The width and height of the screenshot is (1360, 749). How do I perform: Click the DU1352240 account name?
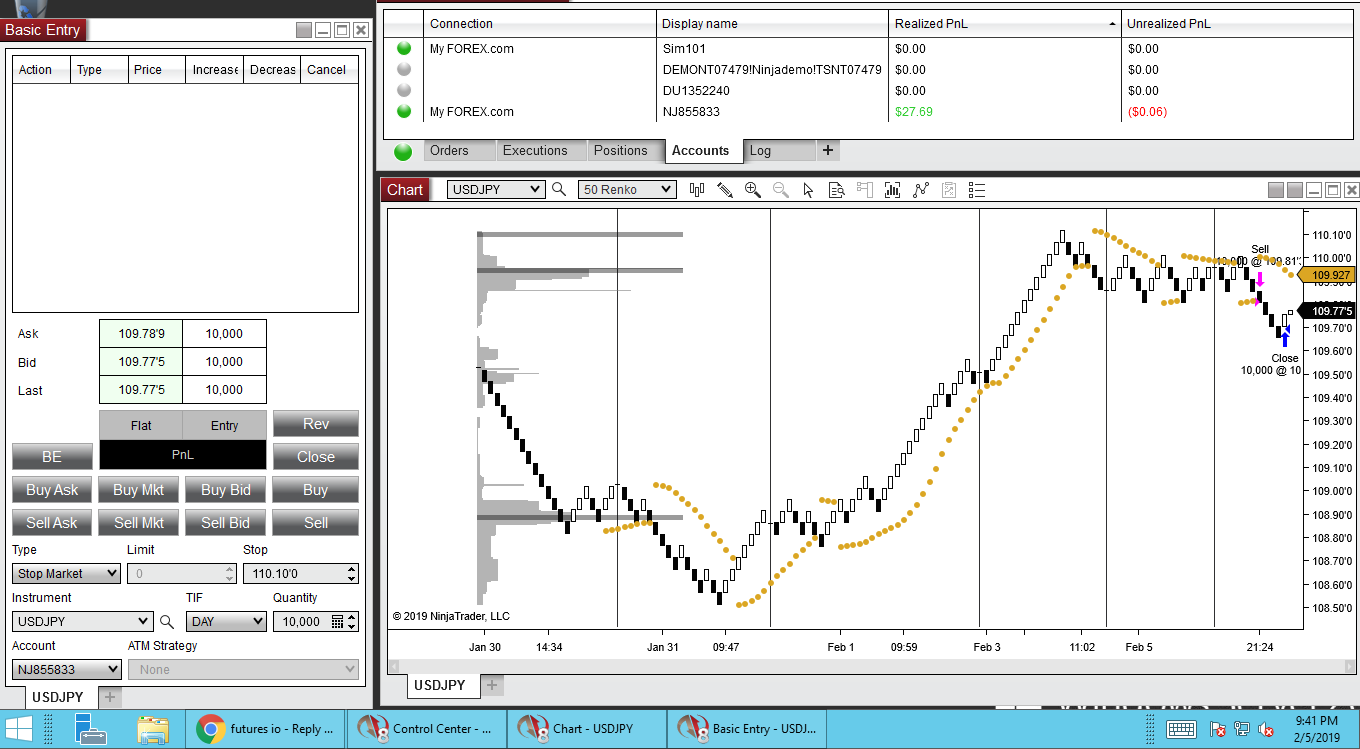[696, 91]
